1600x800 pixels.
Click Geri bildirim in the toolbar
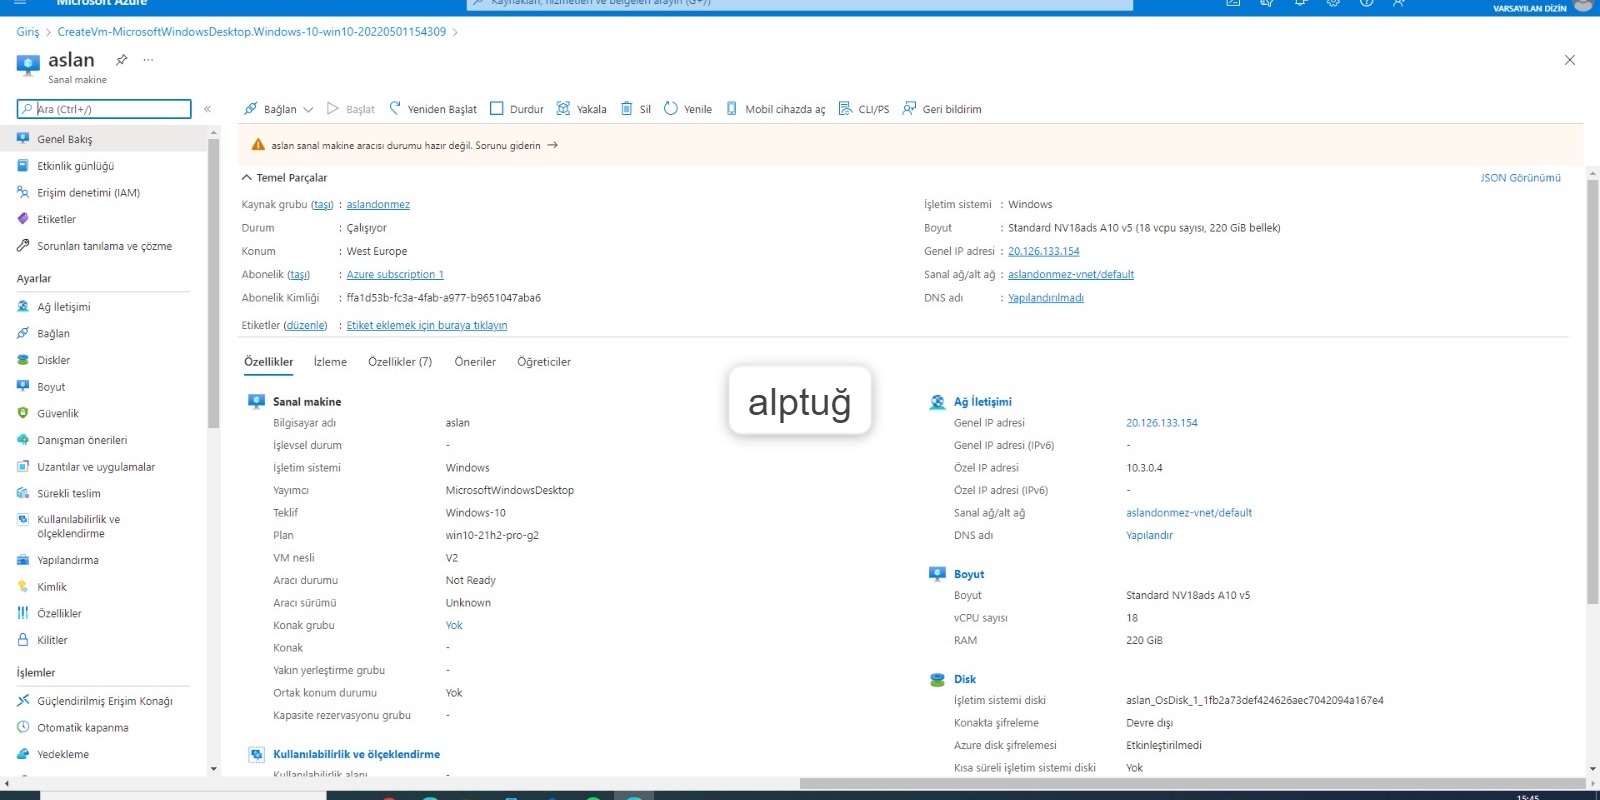coord(942,109)
